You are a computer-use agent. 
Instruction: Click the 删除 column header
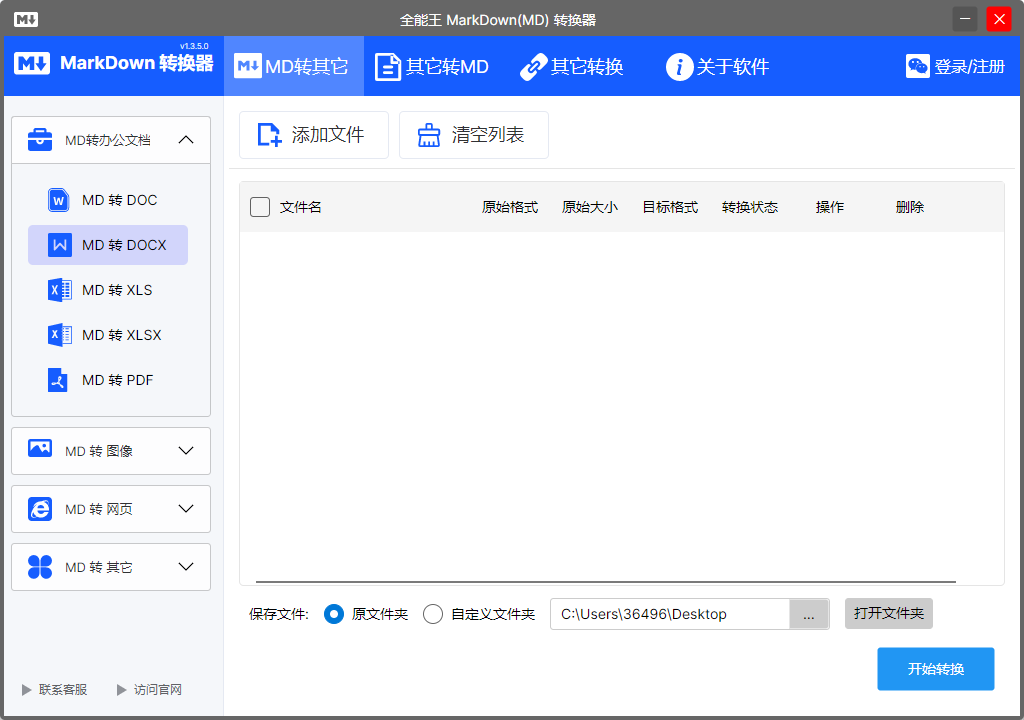click(910, 207)
